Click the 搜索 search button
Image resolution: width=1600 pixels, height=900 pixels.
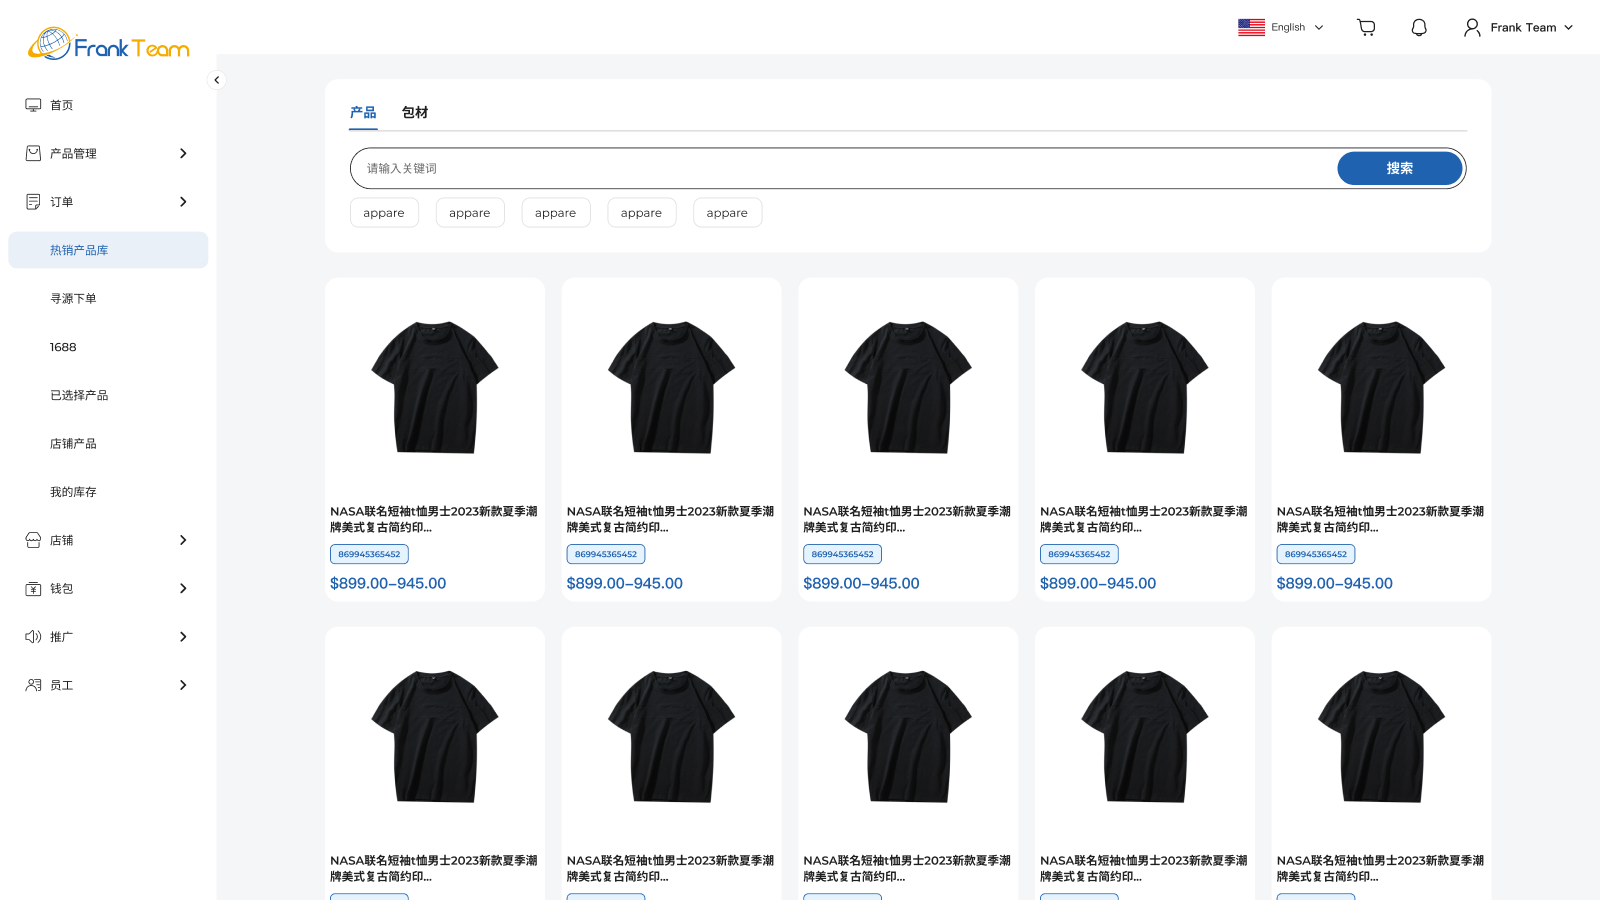1399,168
